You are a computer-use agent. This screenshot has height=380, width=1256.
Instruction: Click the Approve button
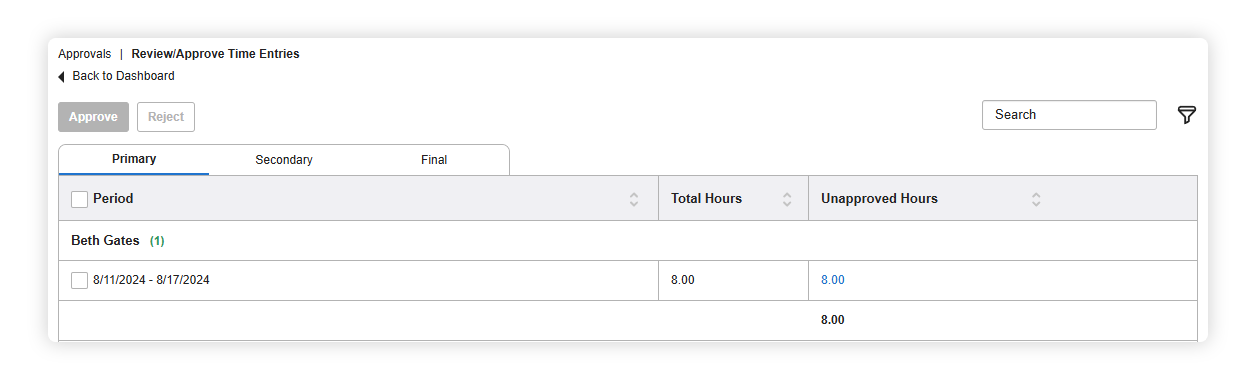click(93, 117)
